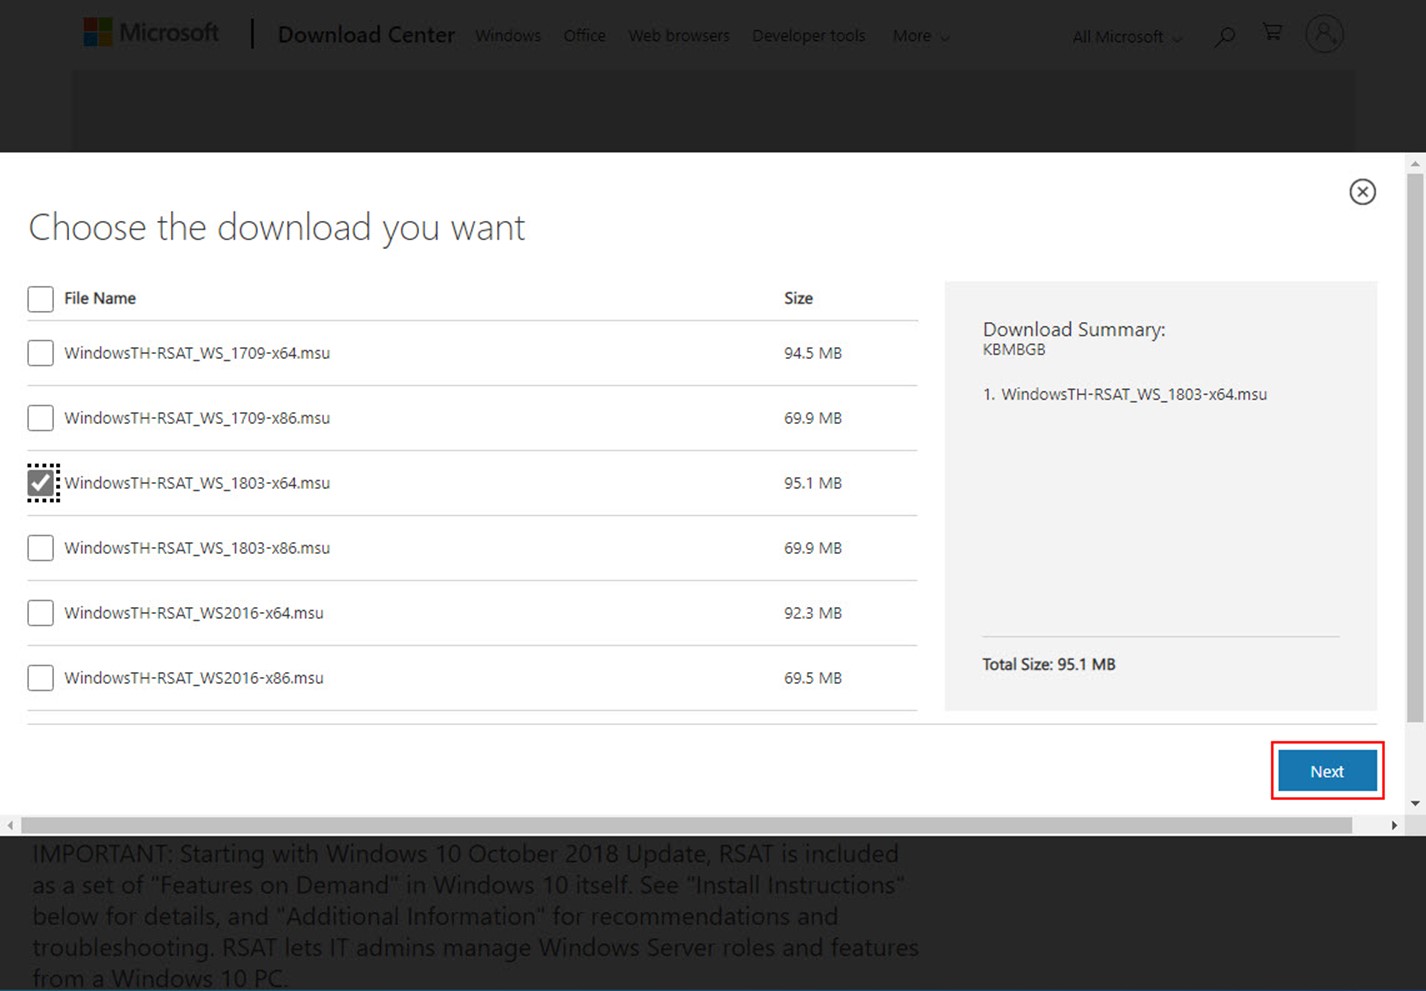
Task: Click the Total Size: 95.1 MB text
Action: [x=1049, y=664]
